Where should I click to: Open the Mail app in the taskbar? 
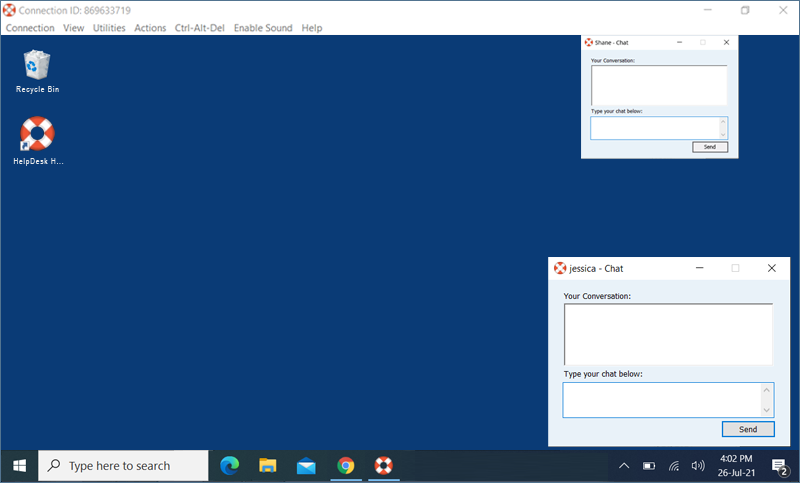(x=306, y=465)
